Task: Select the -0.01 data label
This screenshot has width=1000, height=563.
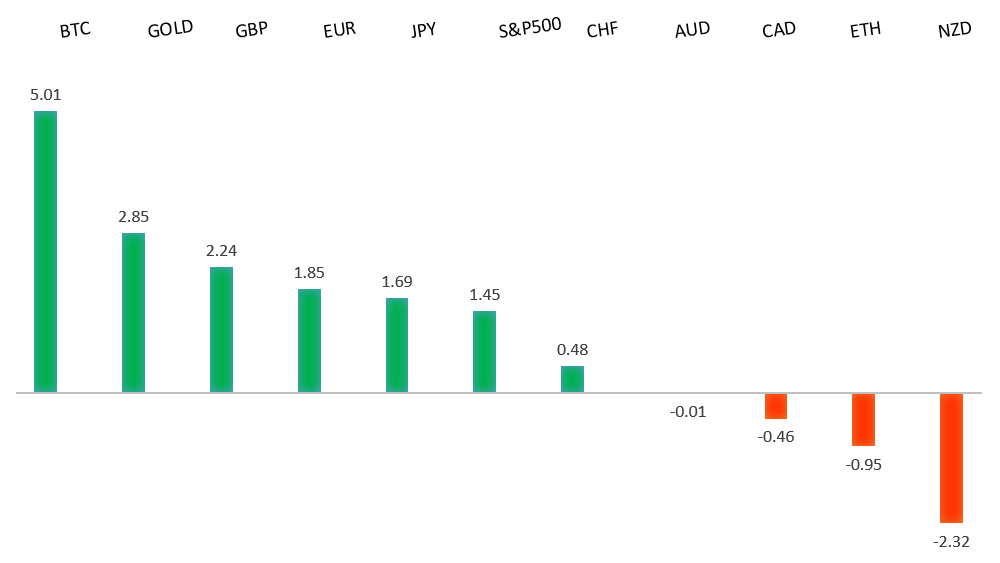Action: 689,411
